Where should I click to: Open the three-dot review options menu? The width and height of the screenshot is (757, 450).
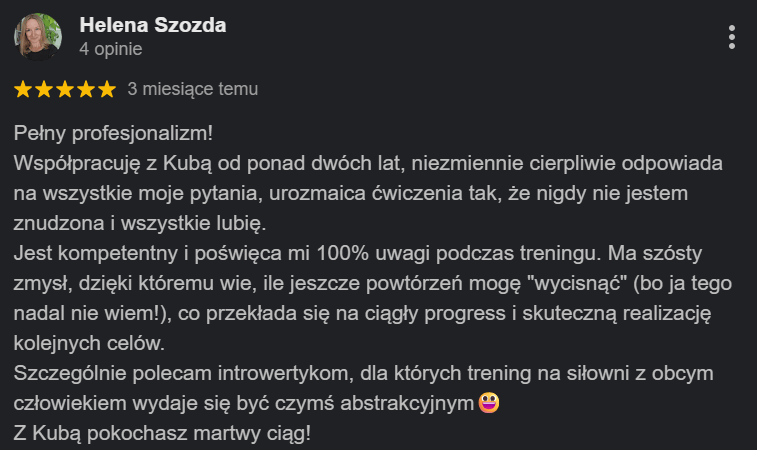click(732, 37)
